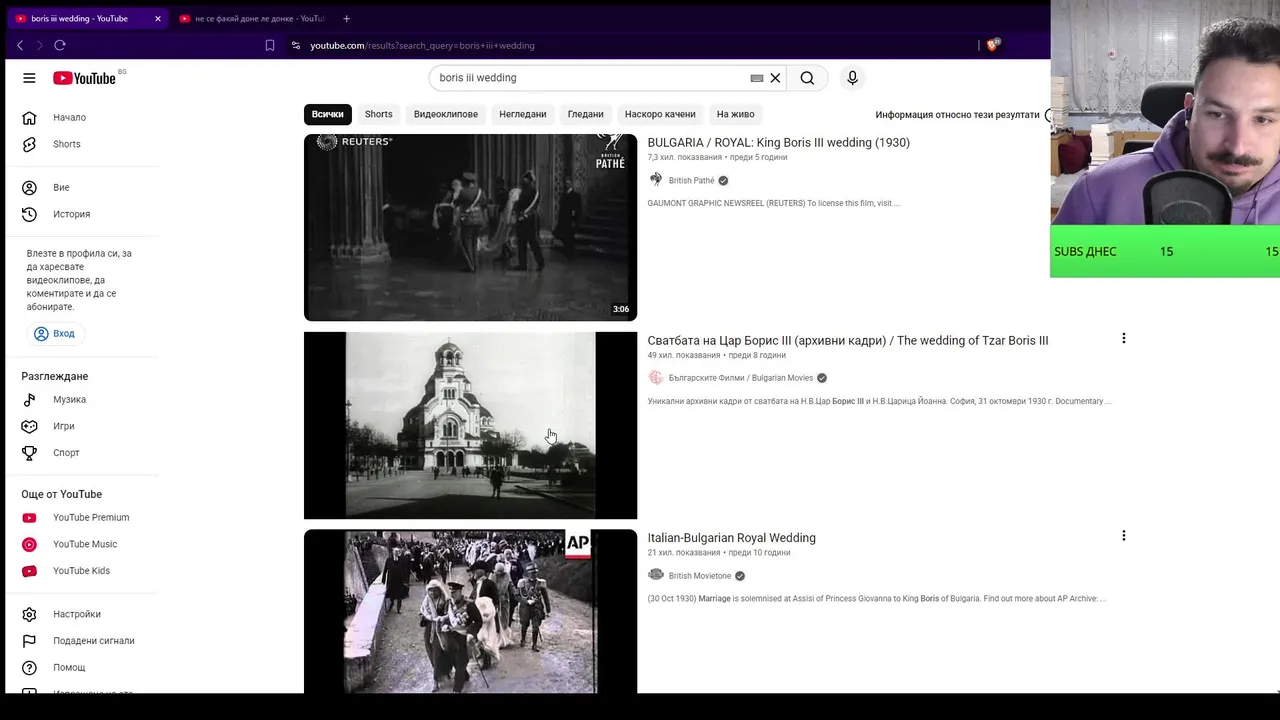Play the King Boris III wedding (1930) thumbnail

pyautogui.click(x=470, y=227)
